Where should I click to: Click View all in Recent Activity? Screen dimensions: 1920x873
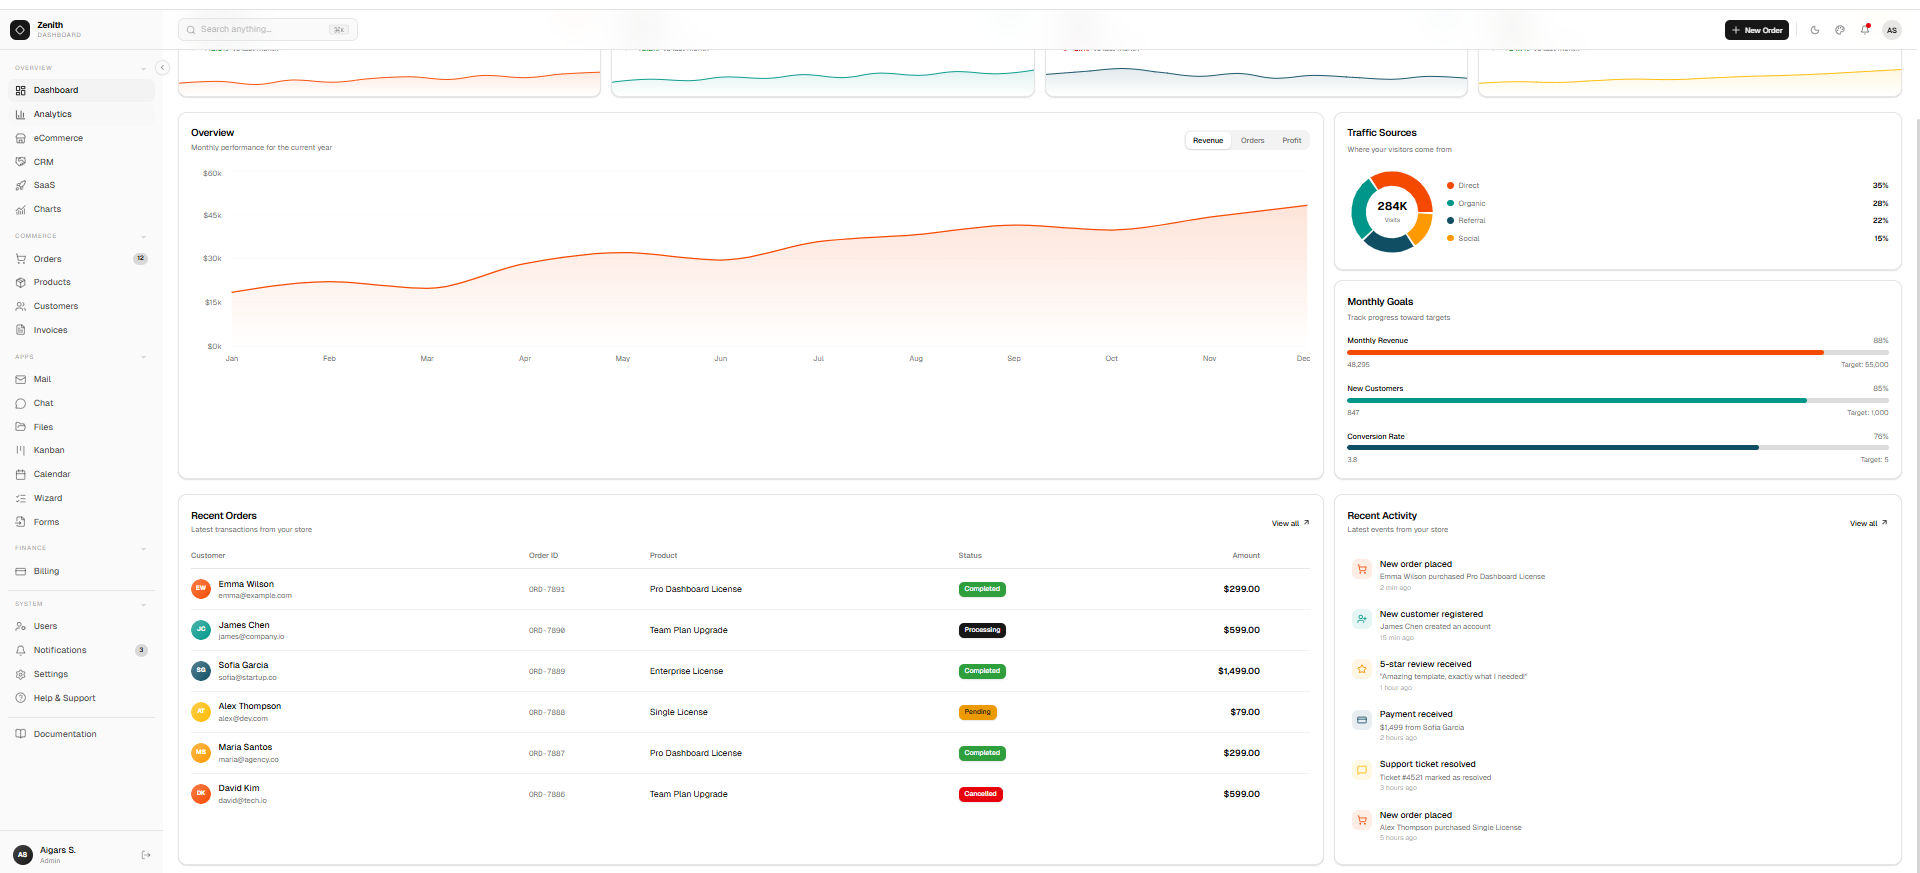point(1868,523)
